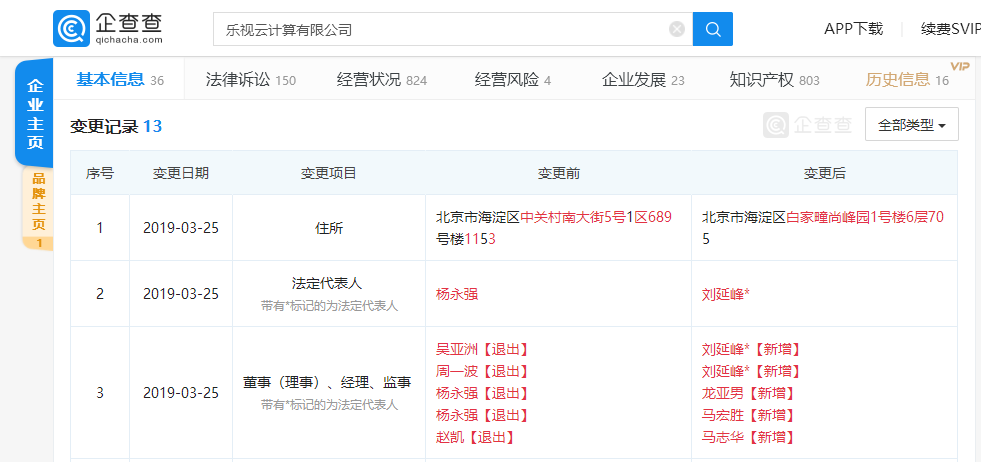Screen dimensions: 981x462
Task: Click 马志华【新增】 entry
Action: point(748,437)
